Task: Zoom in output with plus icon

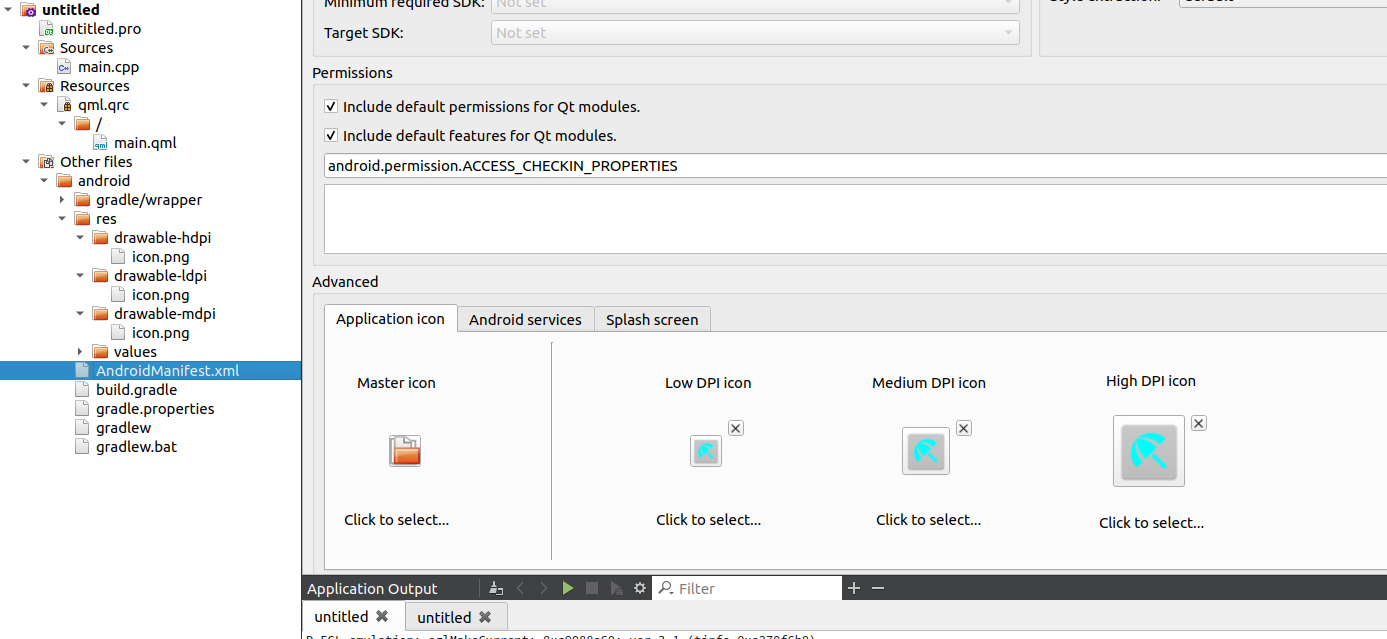Action: (854, 588)
